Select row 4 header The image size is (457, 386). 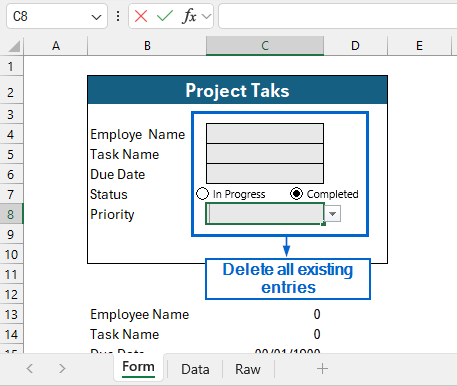(x=11, y=134)
